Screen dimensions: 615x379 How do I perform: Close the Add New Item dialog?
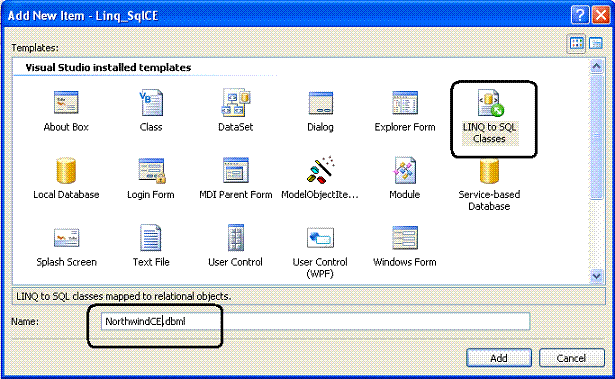point(601,15)
